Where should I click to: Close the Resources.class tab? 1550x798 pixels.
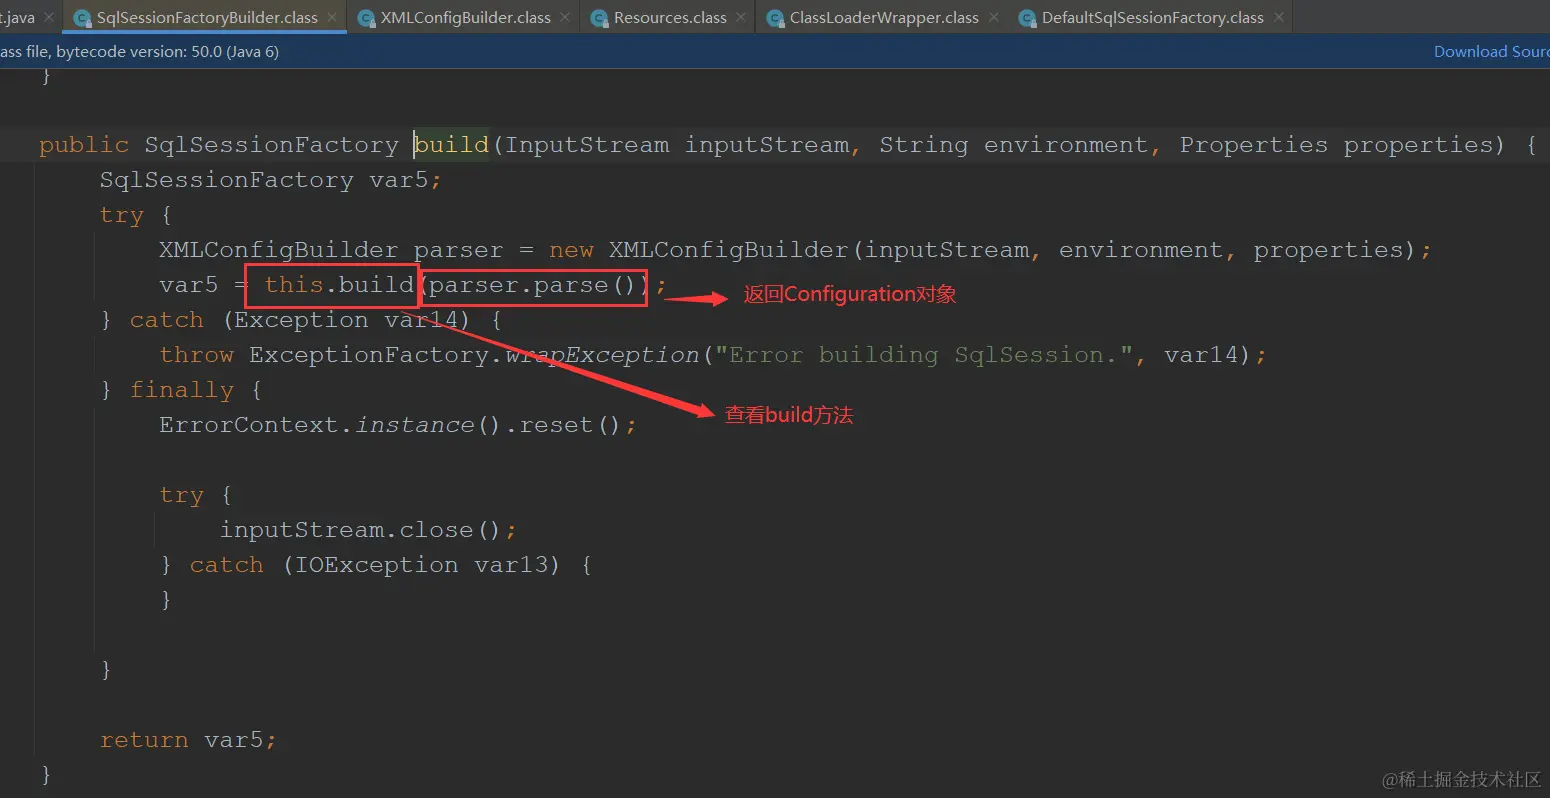[741, 17]
